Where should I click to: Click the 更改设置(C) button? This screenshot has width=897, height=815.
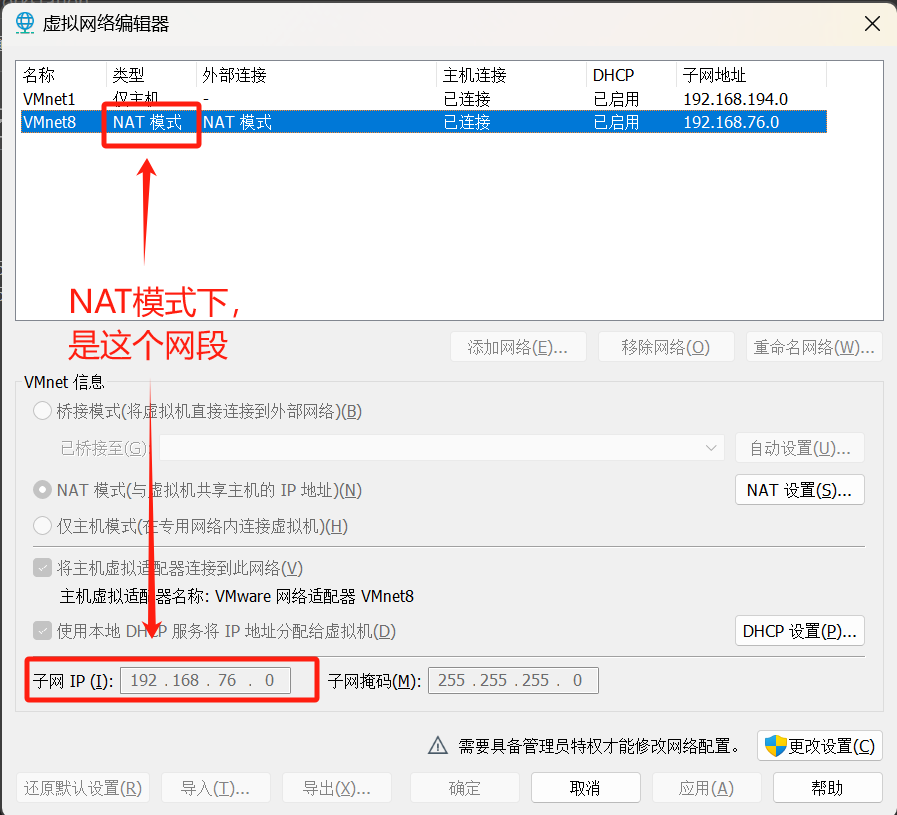(x=820, y=746)
